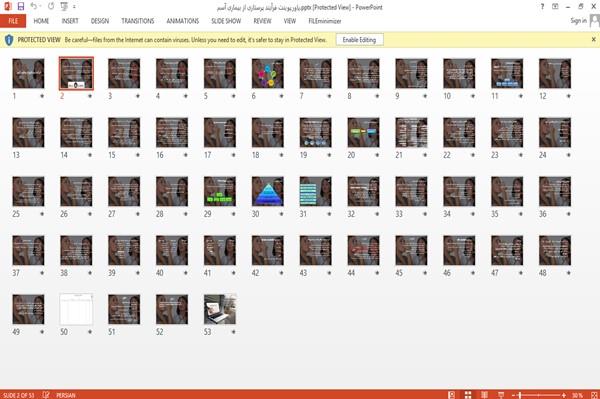Click the transition star under slide 19

point(329,155)
